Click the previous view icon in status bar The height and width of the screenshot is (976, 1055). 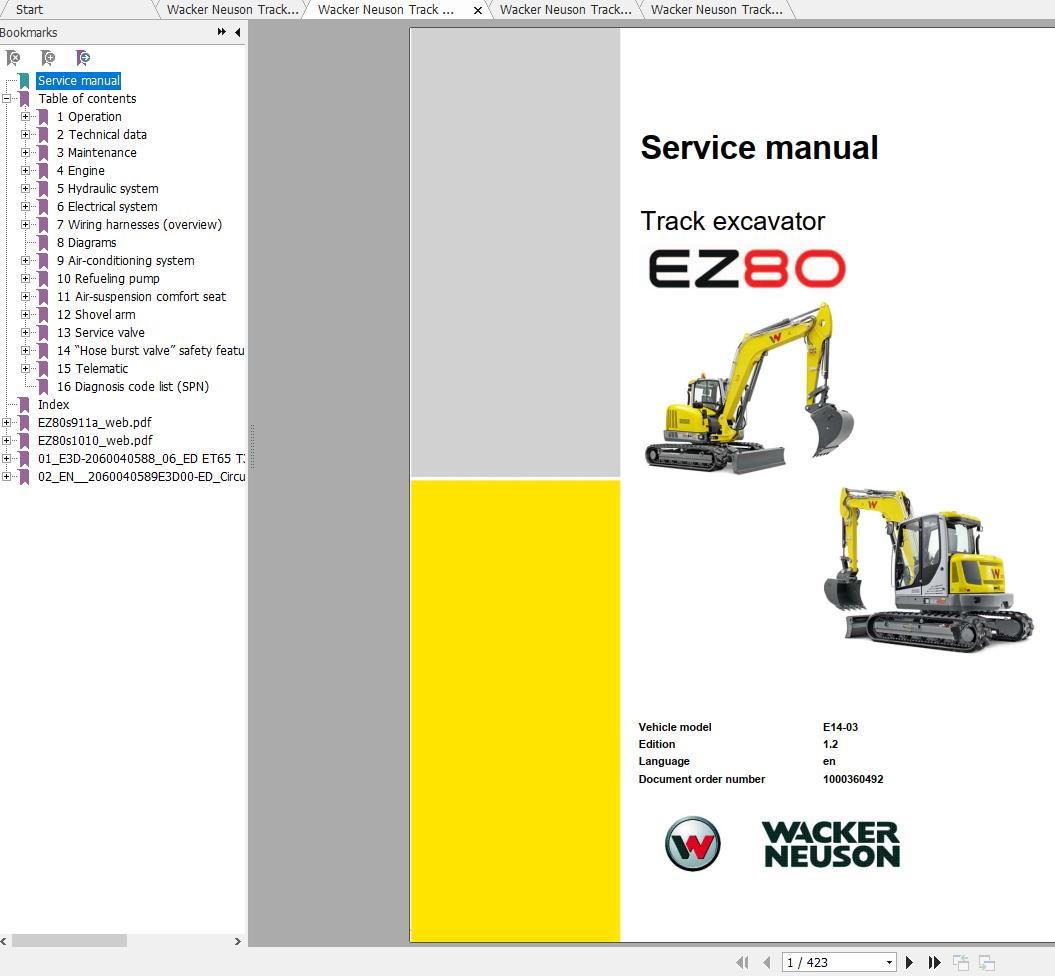(x=960, y=963)
